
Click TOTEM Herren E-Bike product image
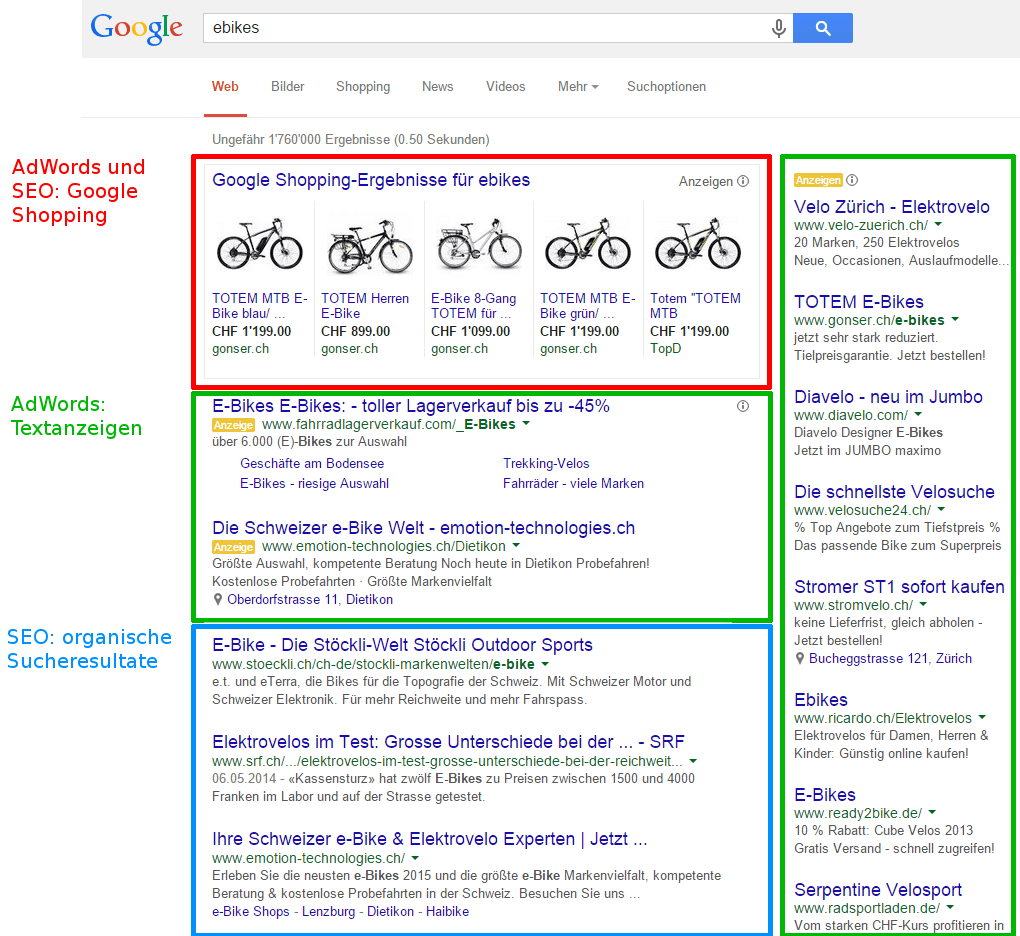point(369,245)
